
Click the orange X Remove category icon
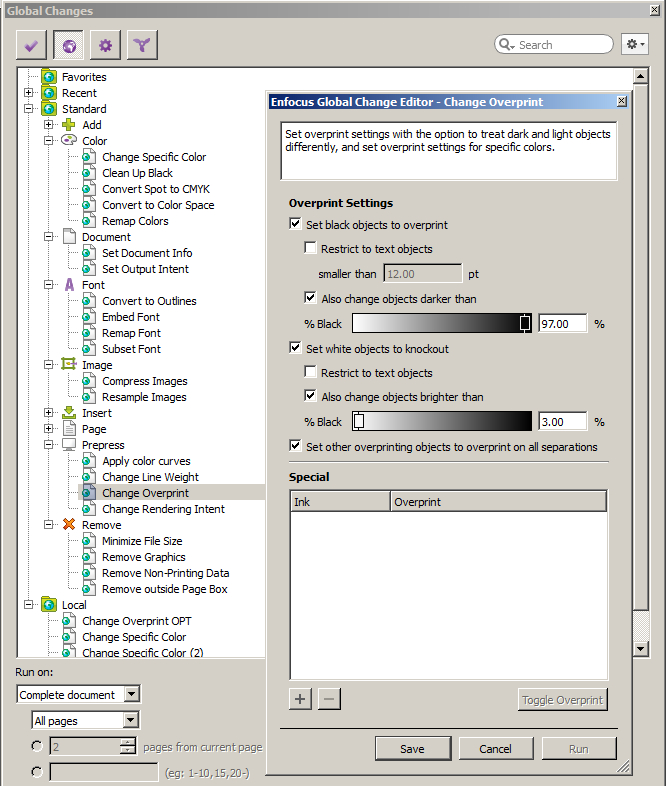[x=69, y=524]
